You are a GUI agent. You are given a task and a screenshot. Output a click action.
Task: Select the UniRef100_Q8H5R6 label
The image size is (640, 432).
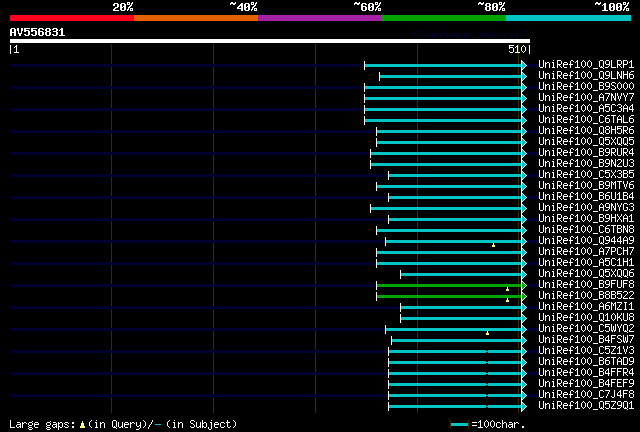586,131
